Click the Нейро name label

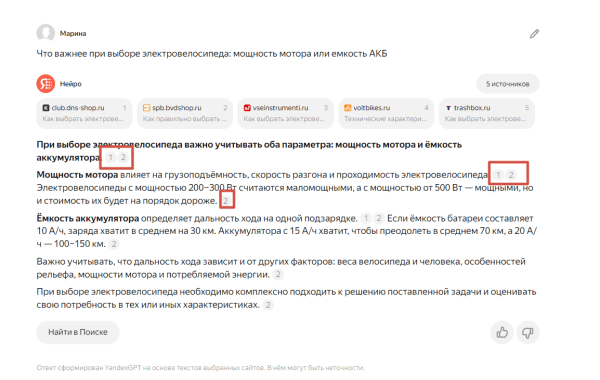click(70, 84)
